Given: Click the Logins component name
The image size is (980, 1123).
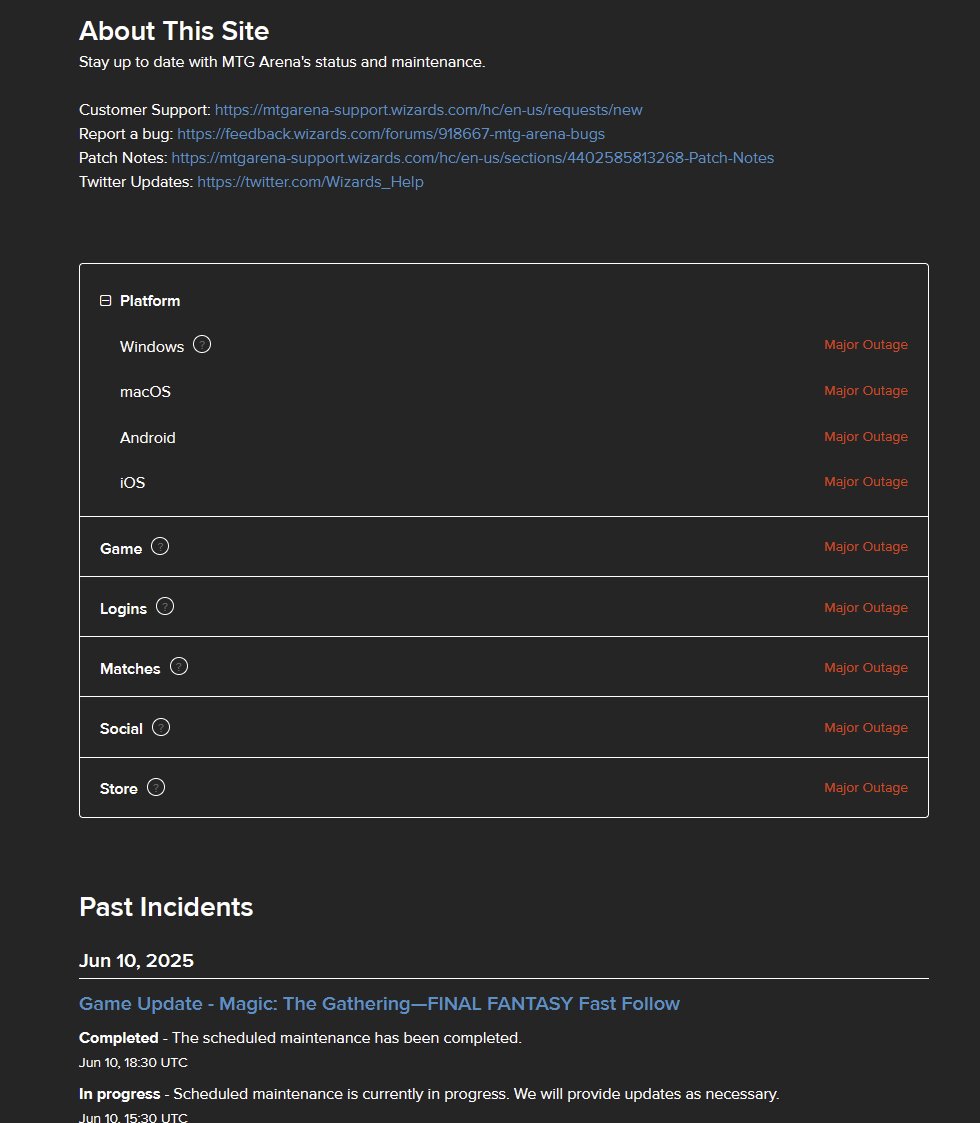Looking at the screenshot, I should (123, 609).
